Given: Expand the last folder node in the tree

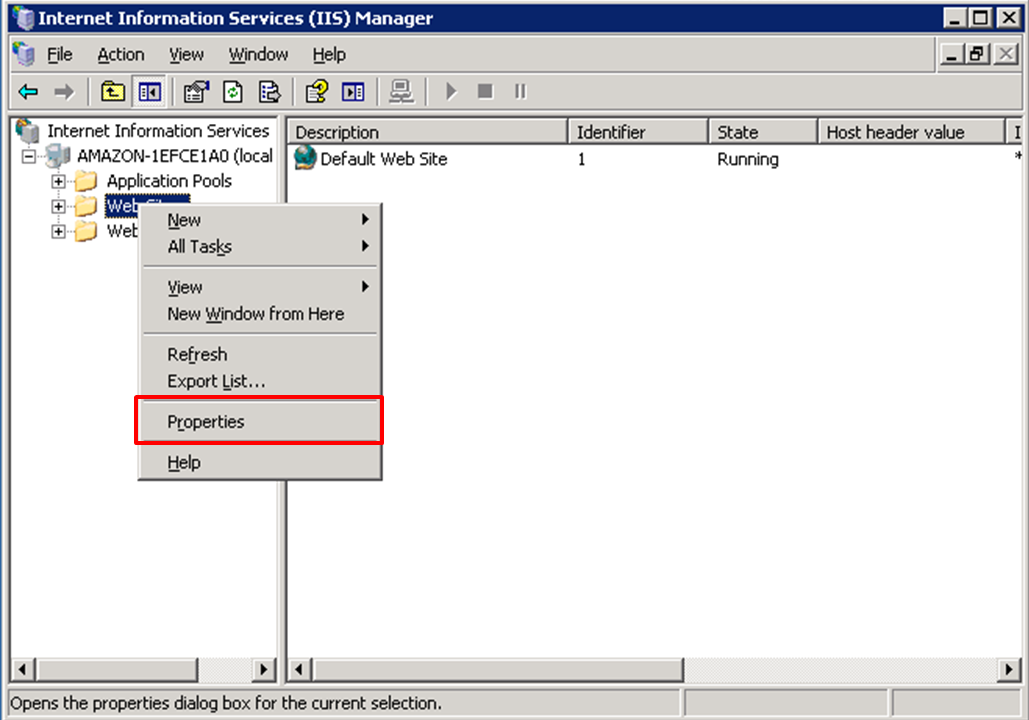Looking at the screenshot, I should 58,232.
